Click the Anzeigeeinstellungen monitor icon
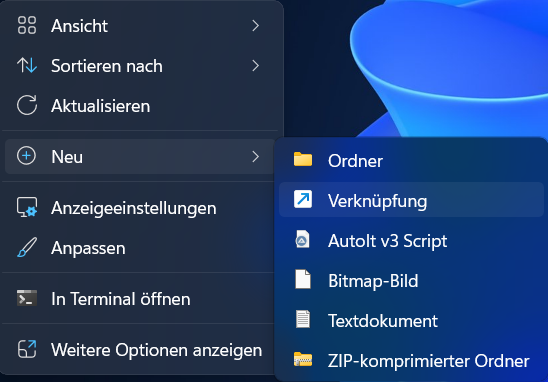The image size is (548, 382). (27, 207)
